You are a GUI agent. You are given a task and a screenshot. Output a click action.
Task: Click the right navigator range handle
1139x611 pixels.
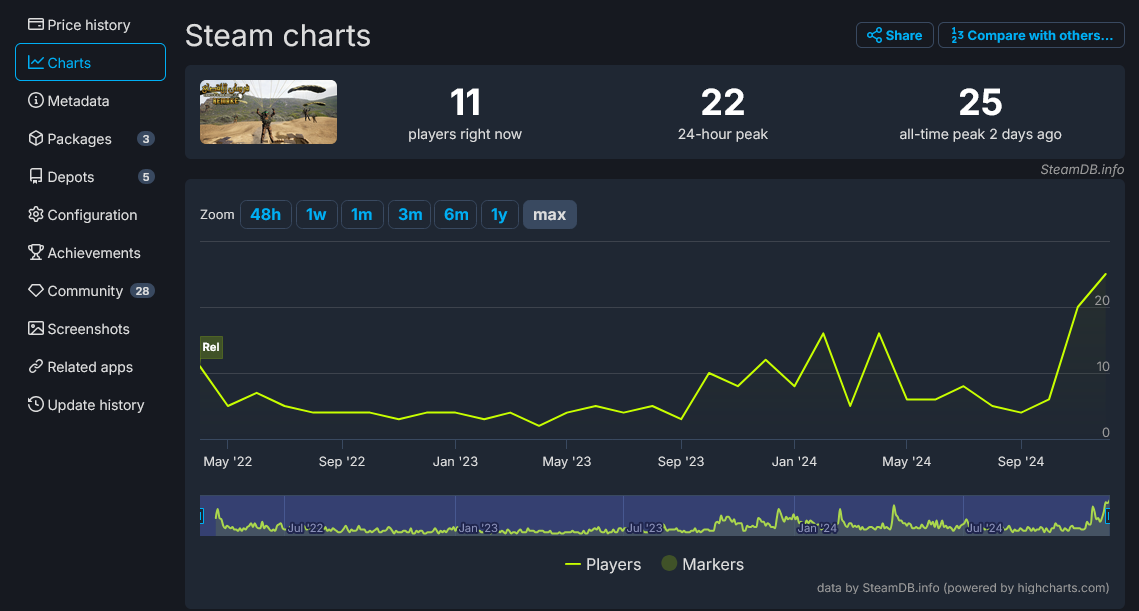tap(1108, 516)
